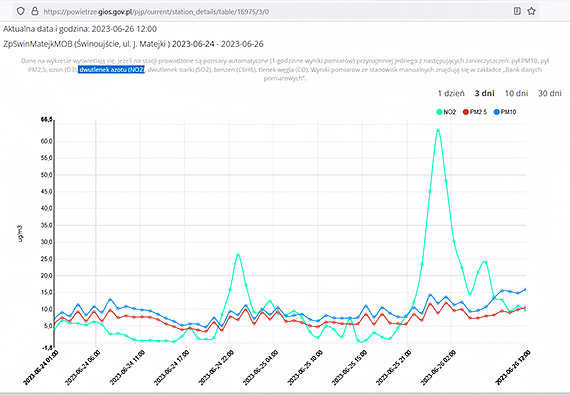The width and height of the screenshot is (570, 395).
Task: Click x-axis label 2023-06-24 01:00
Action: (41, 367)
